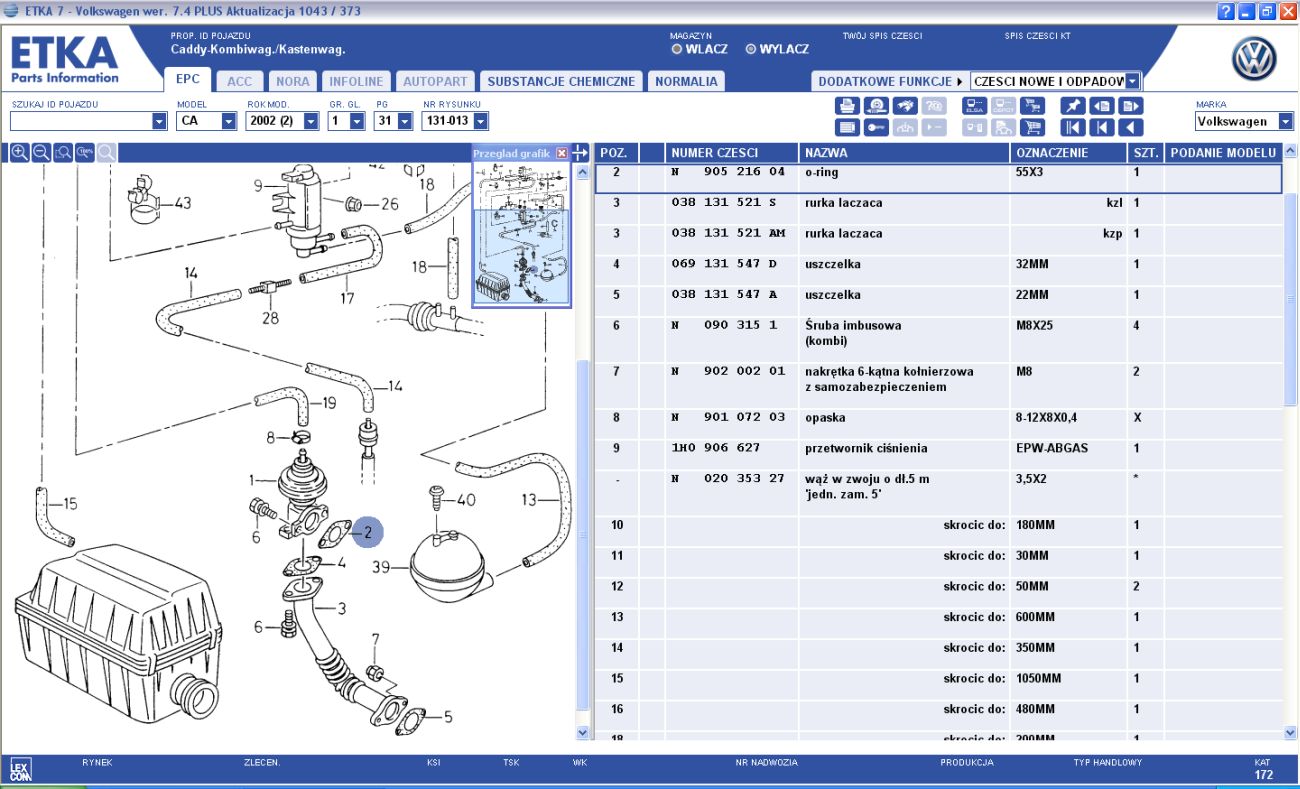Switch to the AUTOPART tab
The image size is (1300, 789).
coord(435,81)
